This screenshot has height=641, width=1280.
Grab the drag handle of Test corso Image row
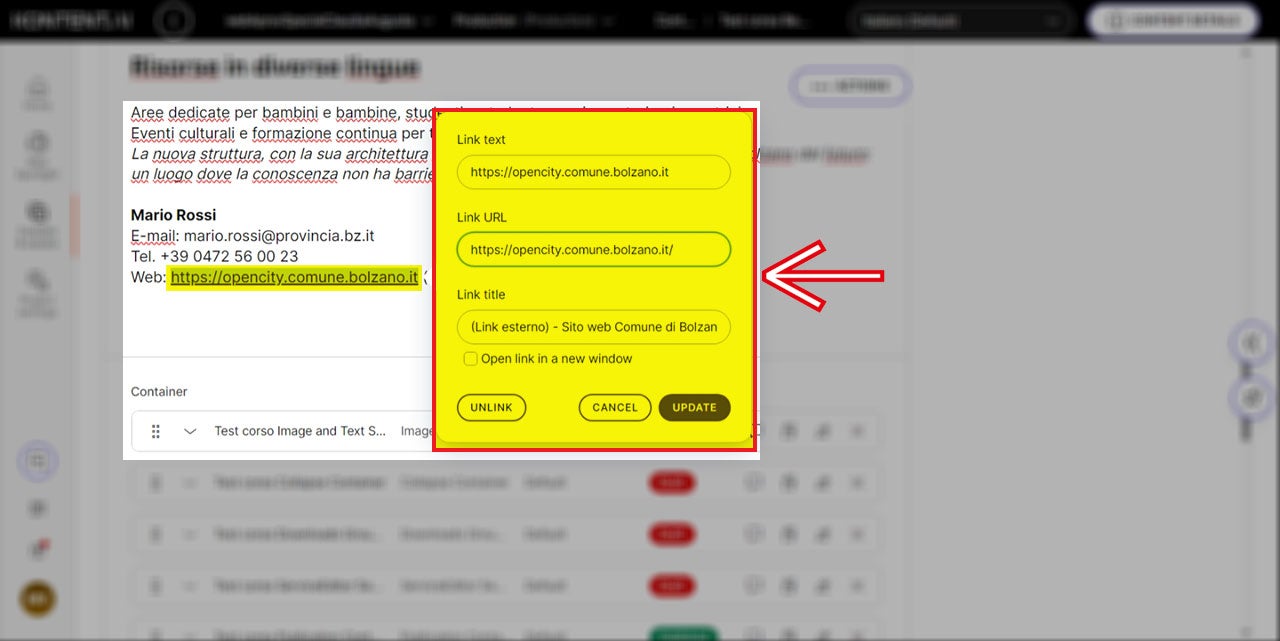pyautogui.click(x=156, y=432)
